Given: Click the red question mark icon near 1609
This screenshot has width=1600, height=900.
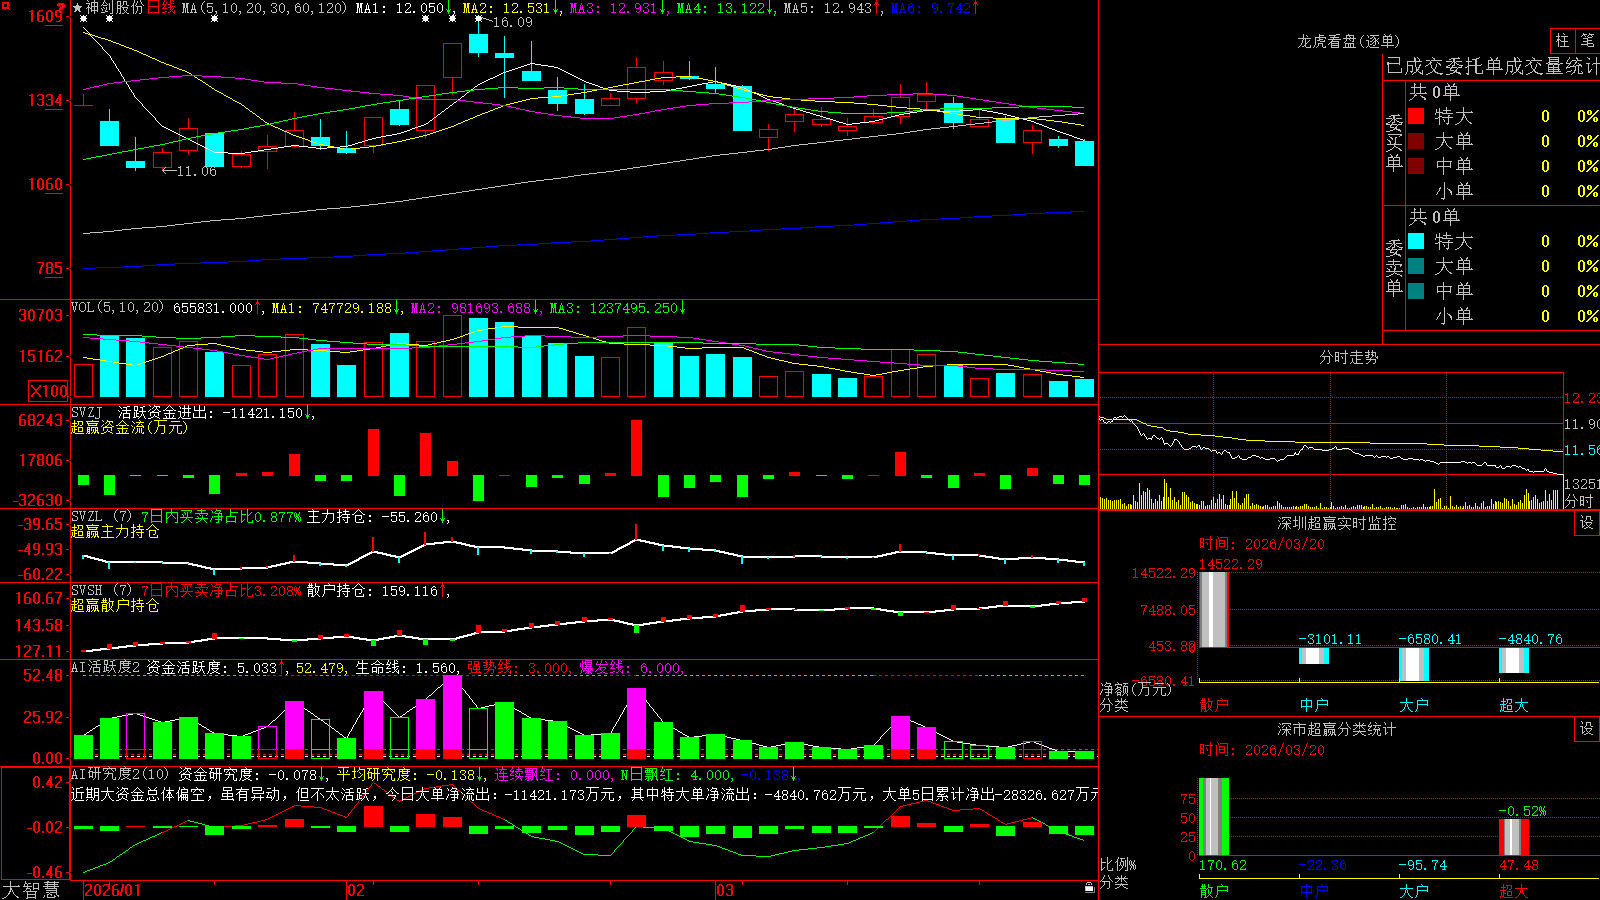Looking at the screenshot, I should [61, 8].
